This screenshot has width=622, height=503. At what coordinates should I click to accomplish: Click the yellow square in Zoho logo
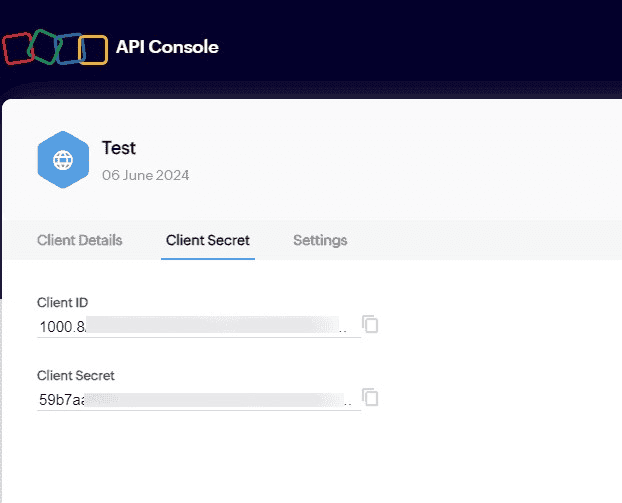93,50
